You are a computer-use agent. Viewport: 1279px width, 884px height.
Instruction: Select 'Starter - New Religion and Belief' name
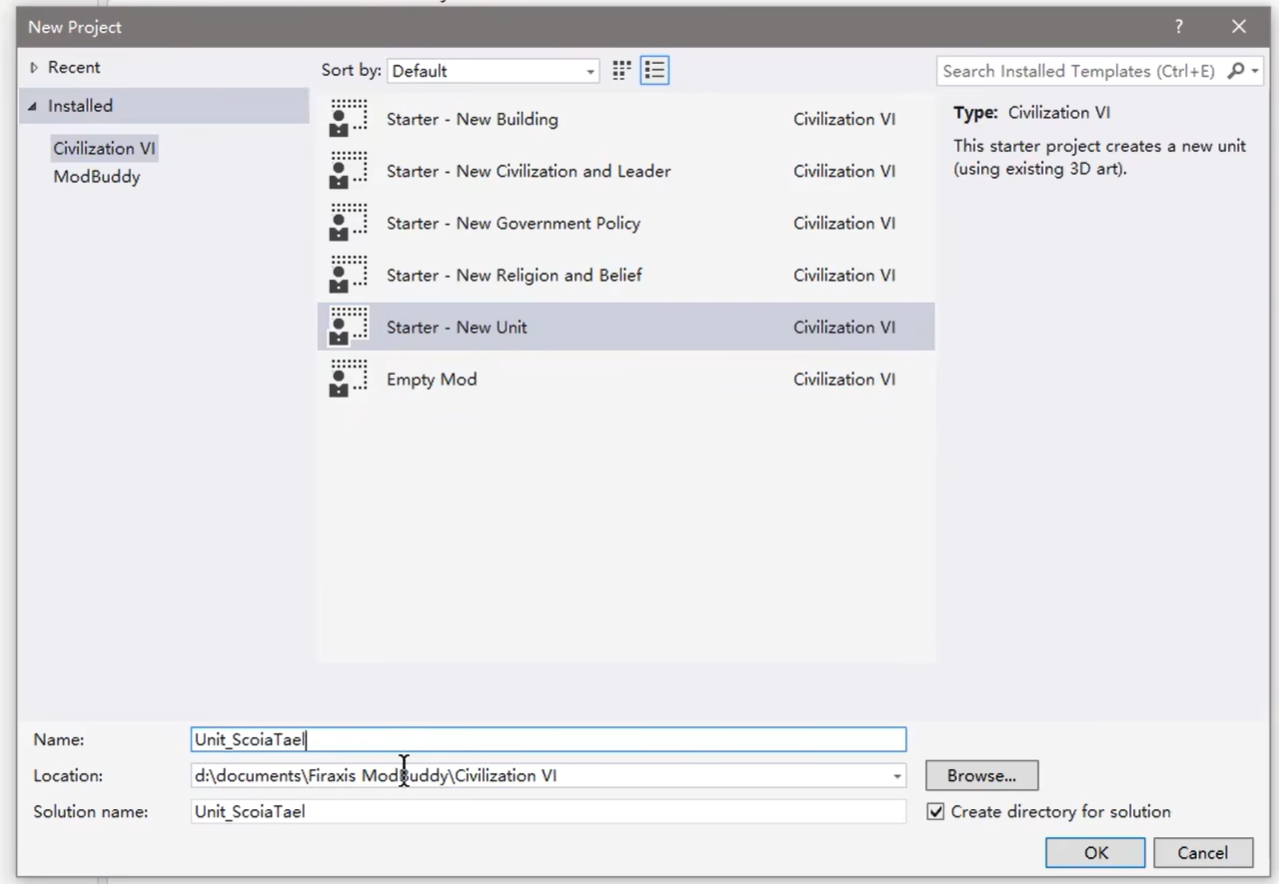[514, 275]
